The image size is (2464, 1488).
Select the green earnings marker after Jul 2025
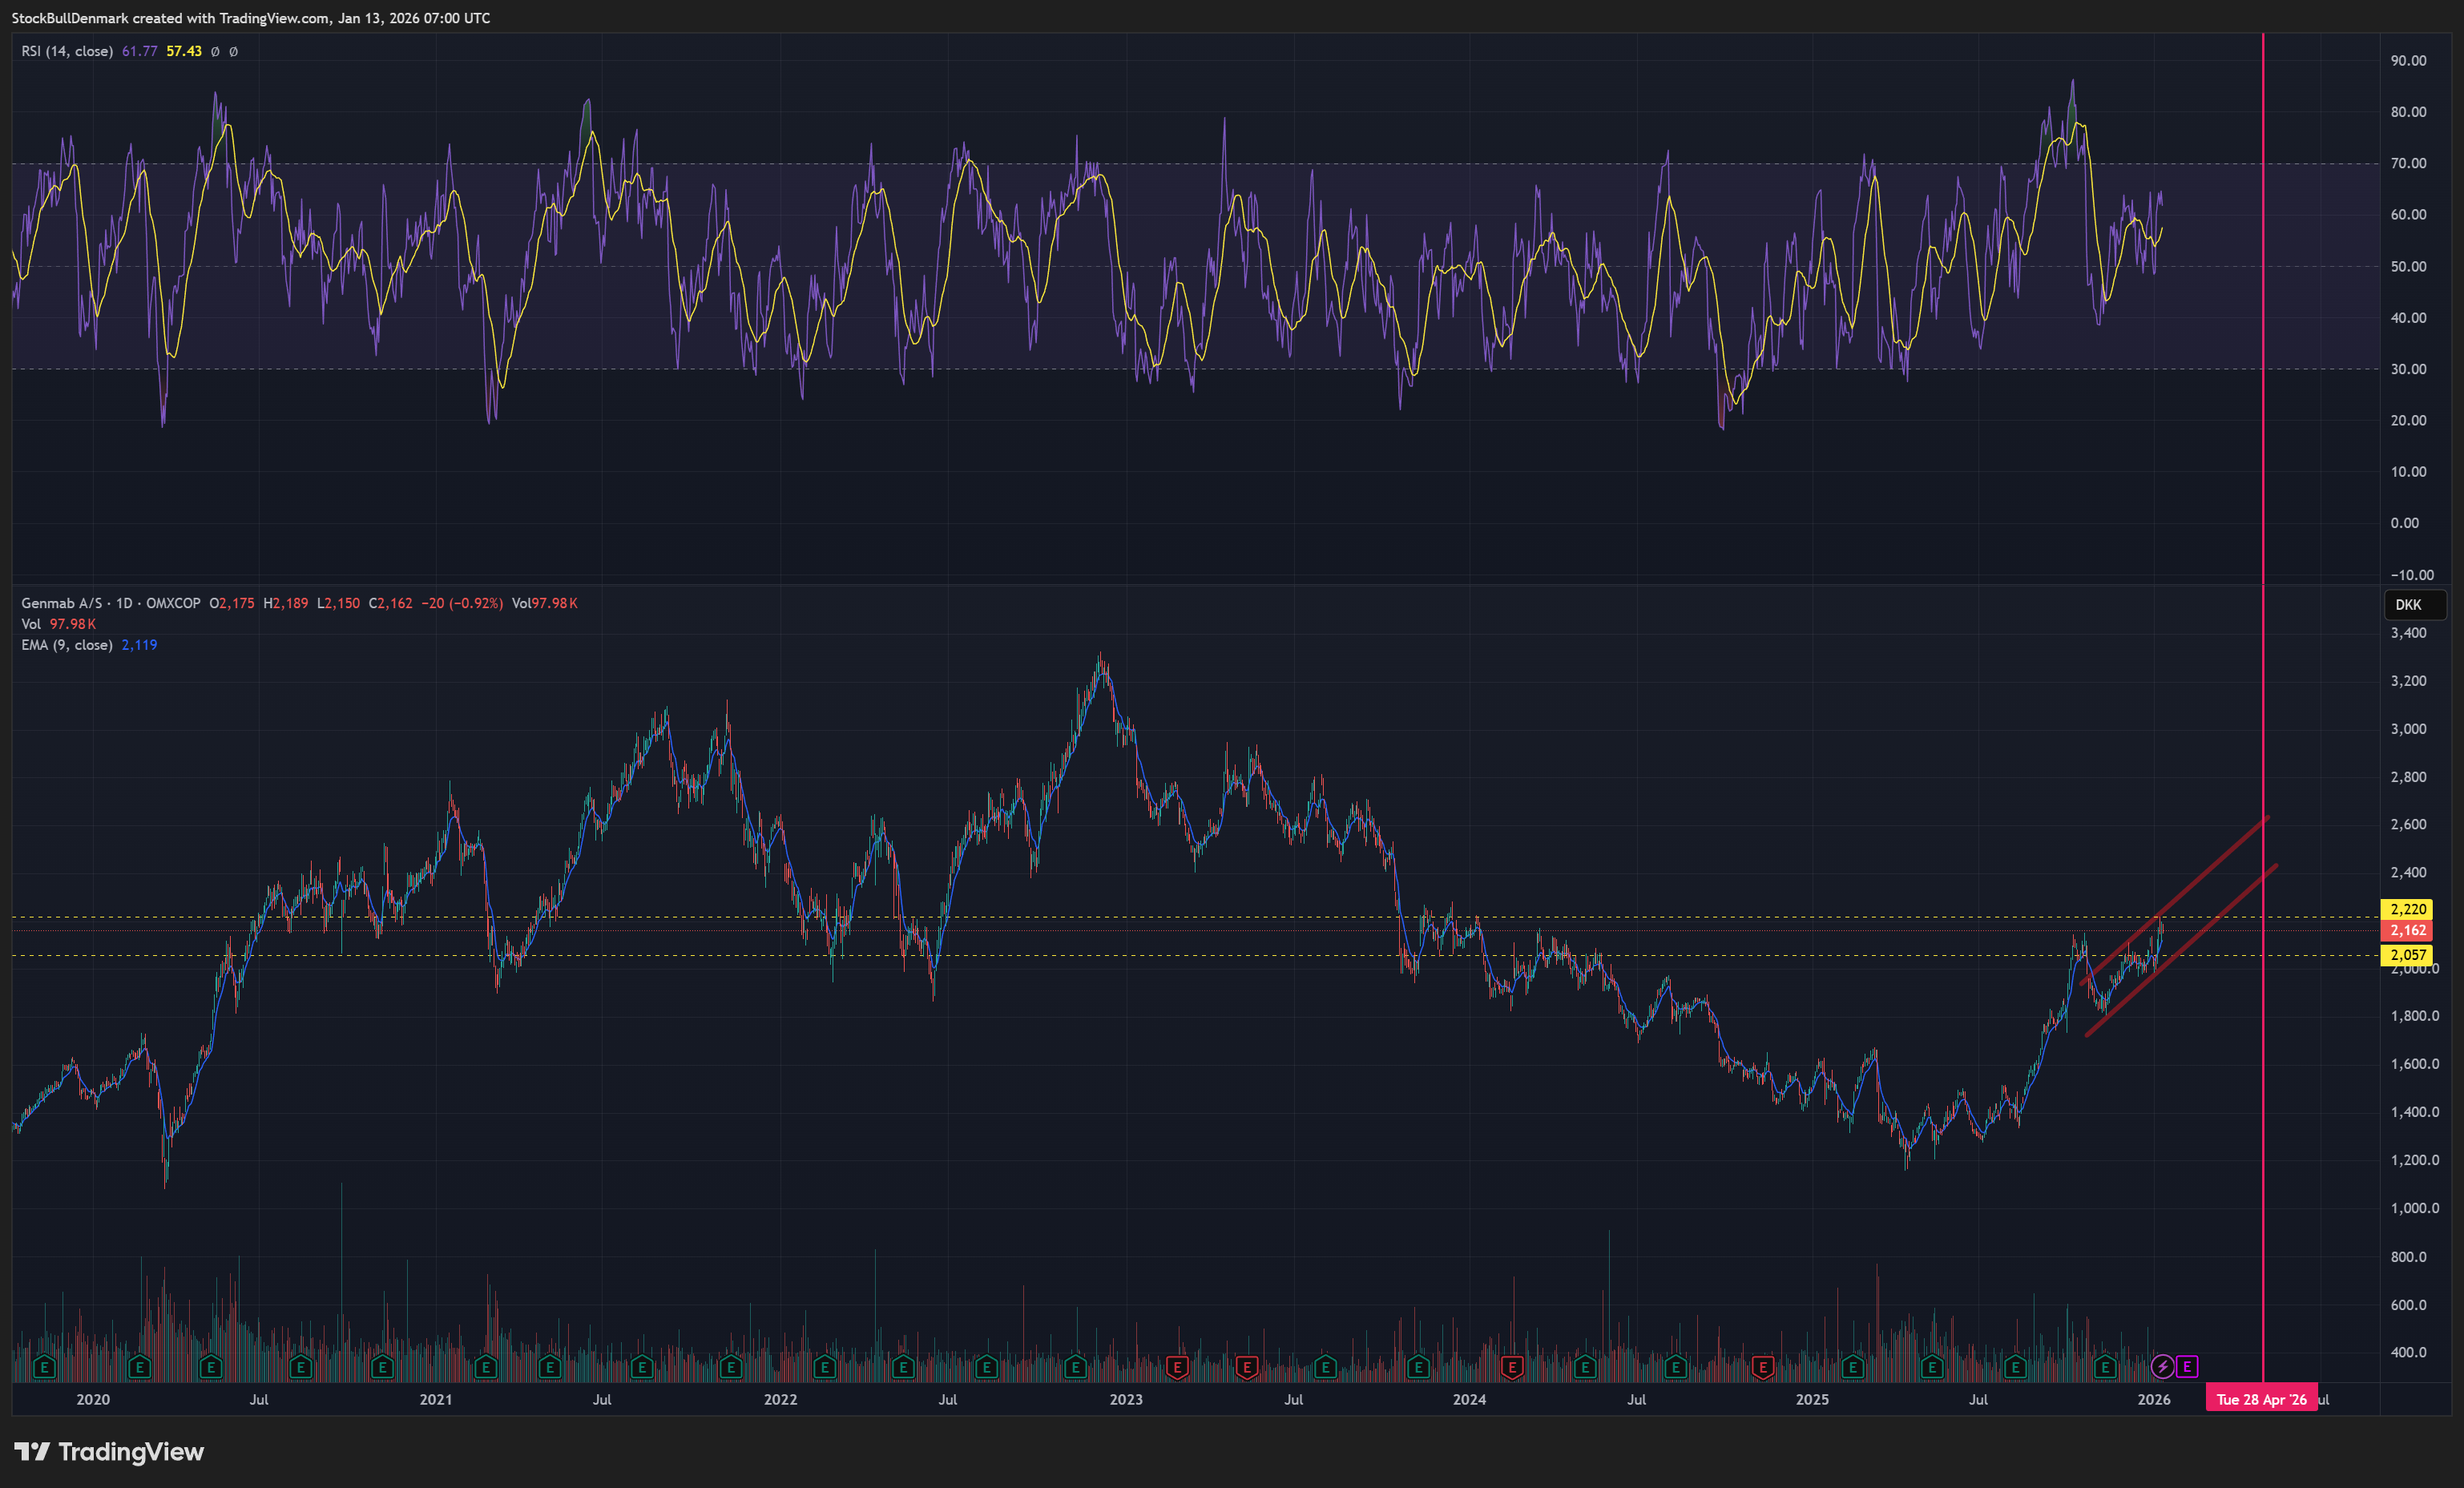tap(2015, 1366)
